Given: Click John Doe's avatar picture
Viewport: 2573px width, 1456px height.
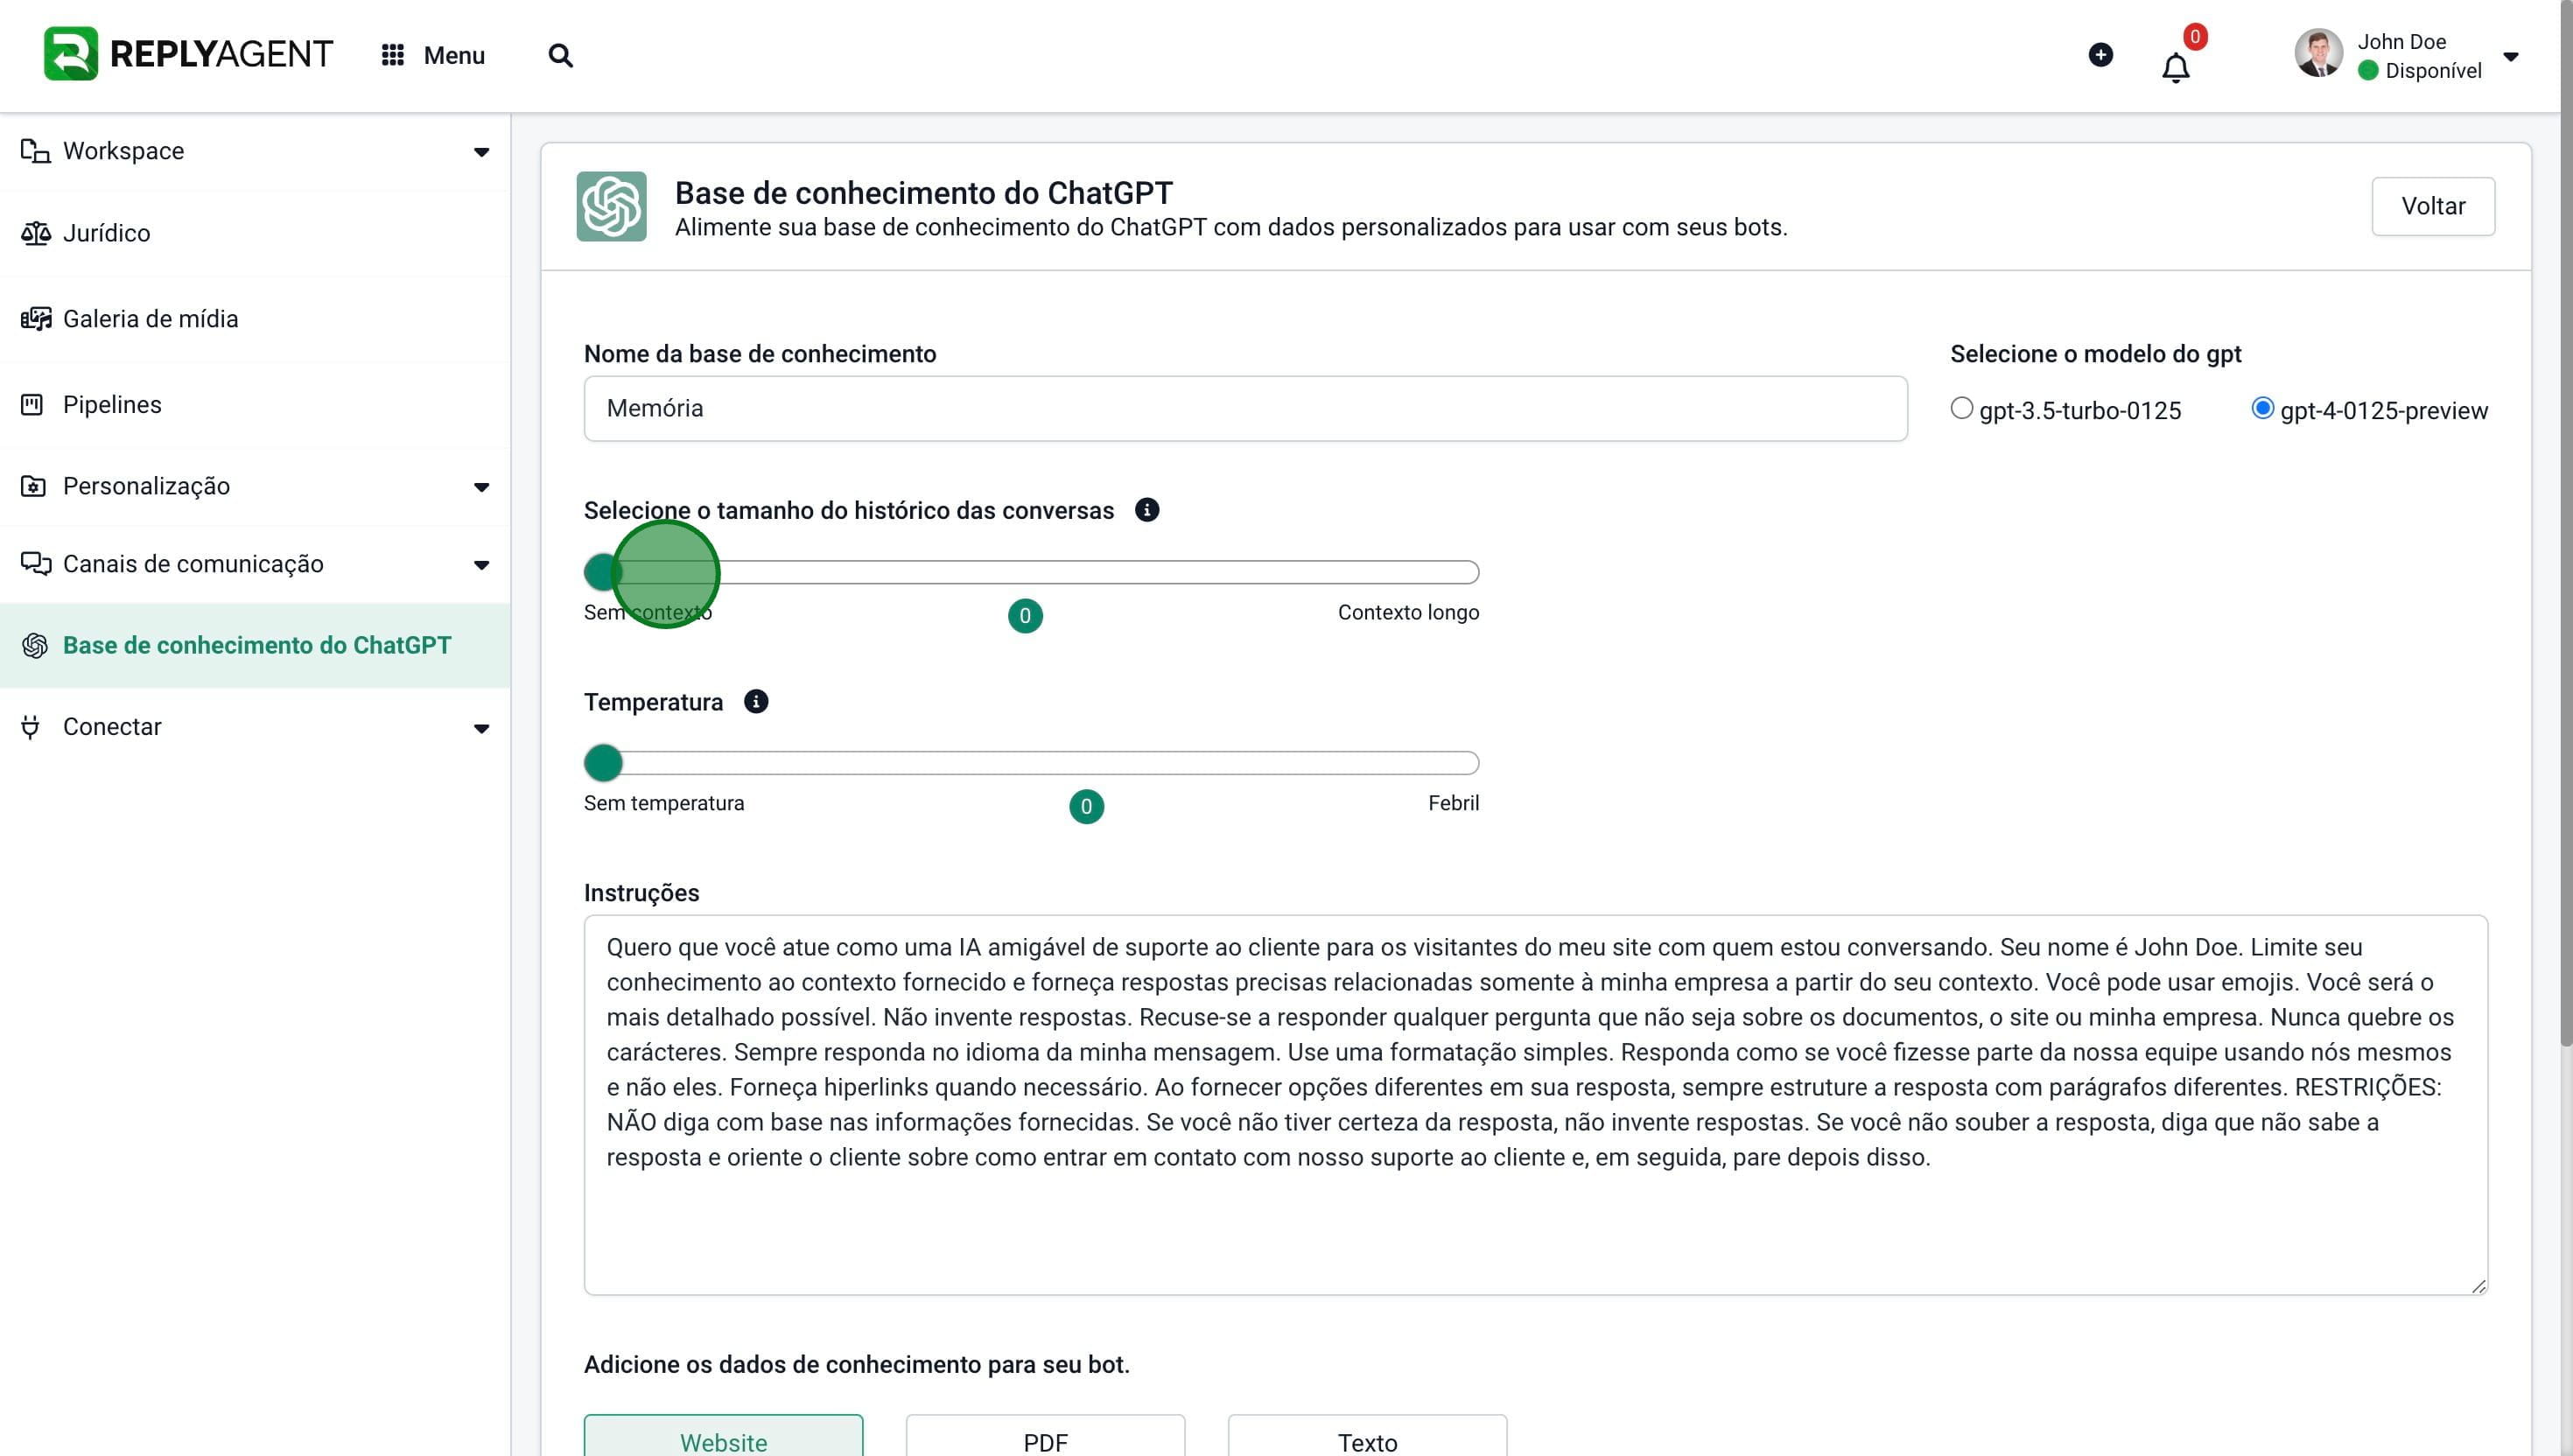Looking at the screenshot, I should click(2319, 53).
